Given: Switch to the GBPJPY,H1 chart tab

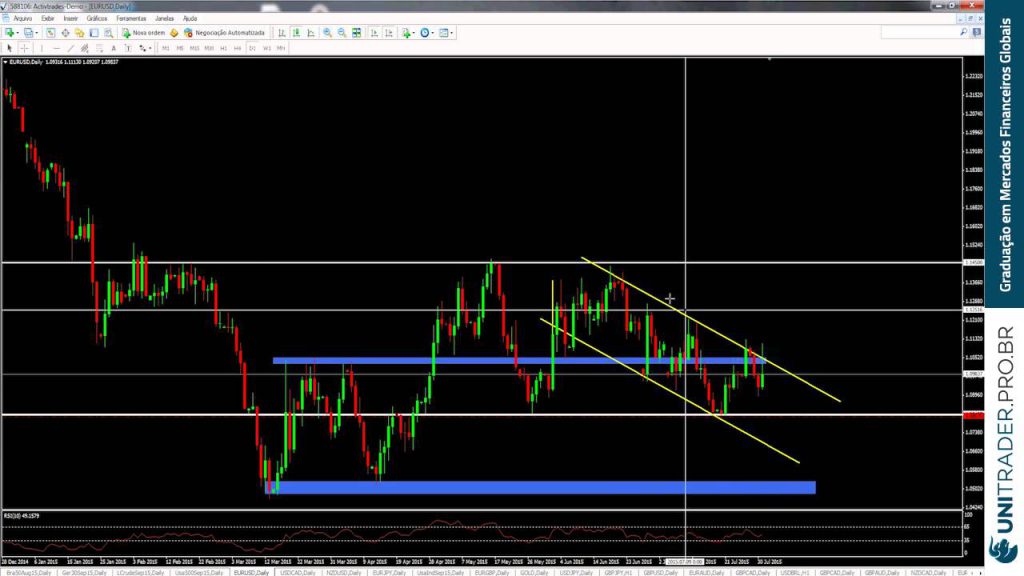Looking at the screenshot, I should tap(618, 573).
